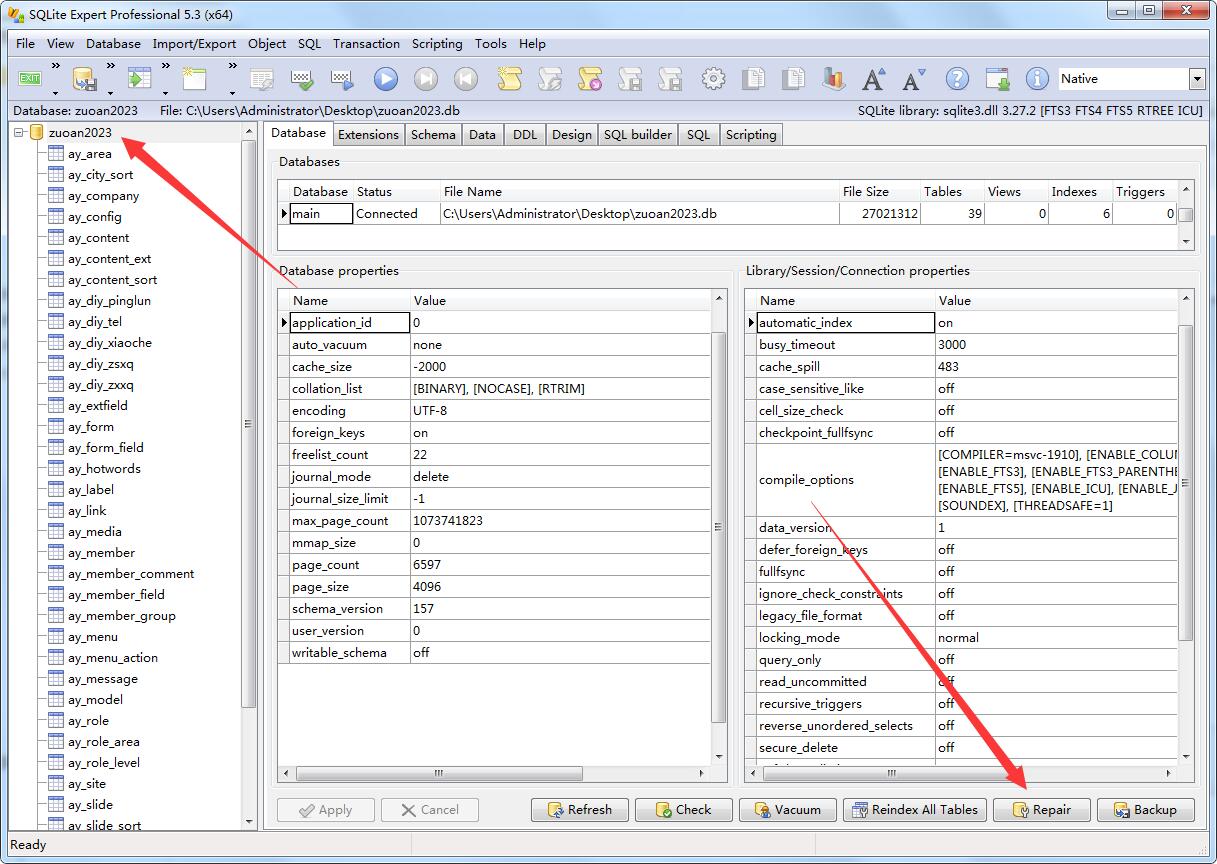
Task: Open the Native style dropdown
Action: [1197, 79]
